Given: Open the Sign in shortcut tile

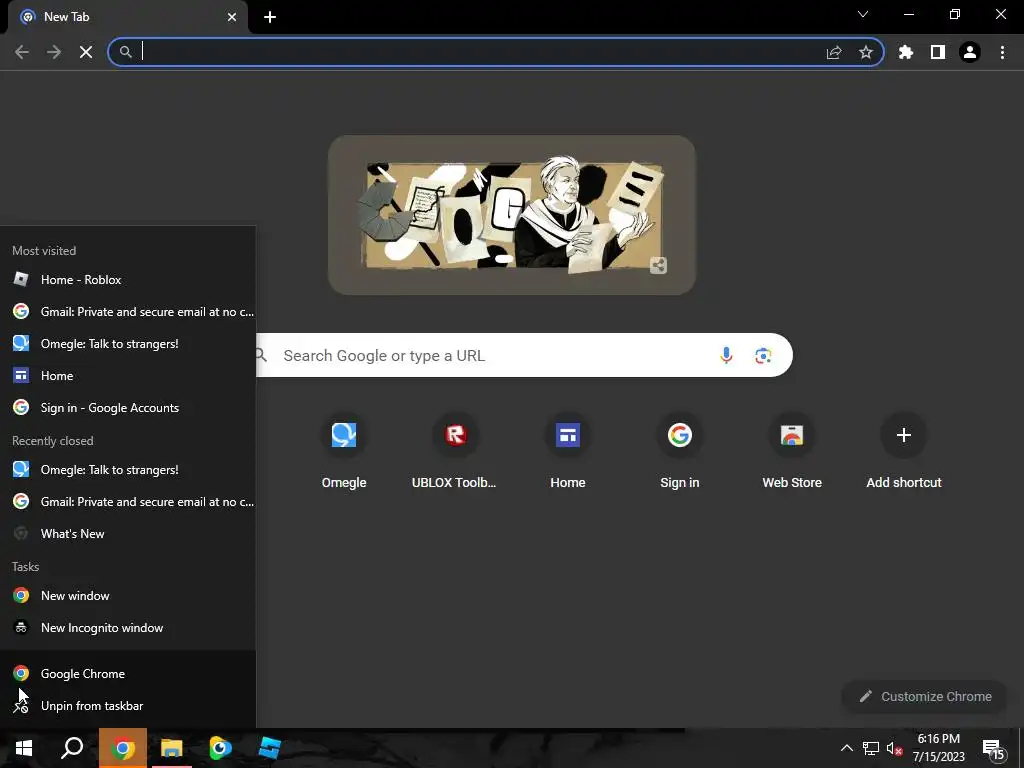Looking at the screenshot, I should pyautogui.click(x=680, y=451).
